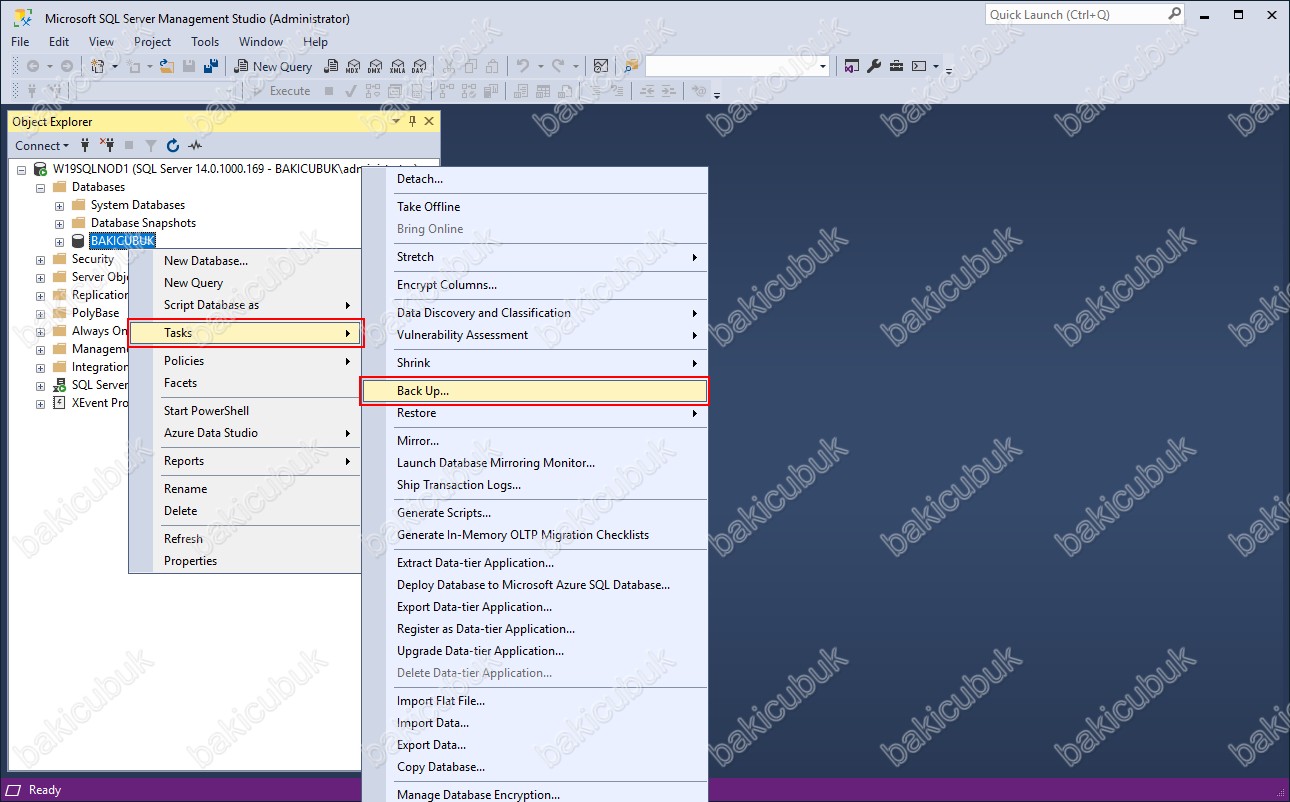Open a new DAX query

click(x=418, y=66)
